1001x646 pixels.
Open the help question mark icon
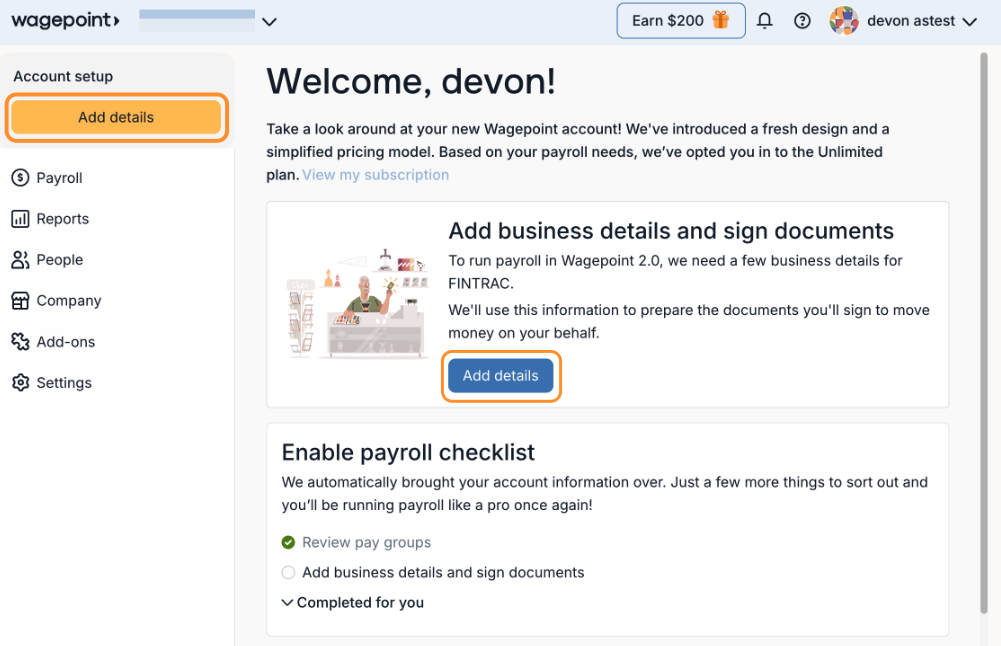pos(802,21)
